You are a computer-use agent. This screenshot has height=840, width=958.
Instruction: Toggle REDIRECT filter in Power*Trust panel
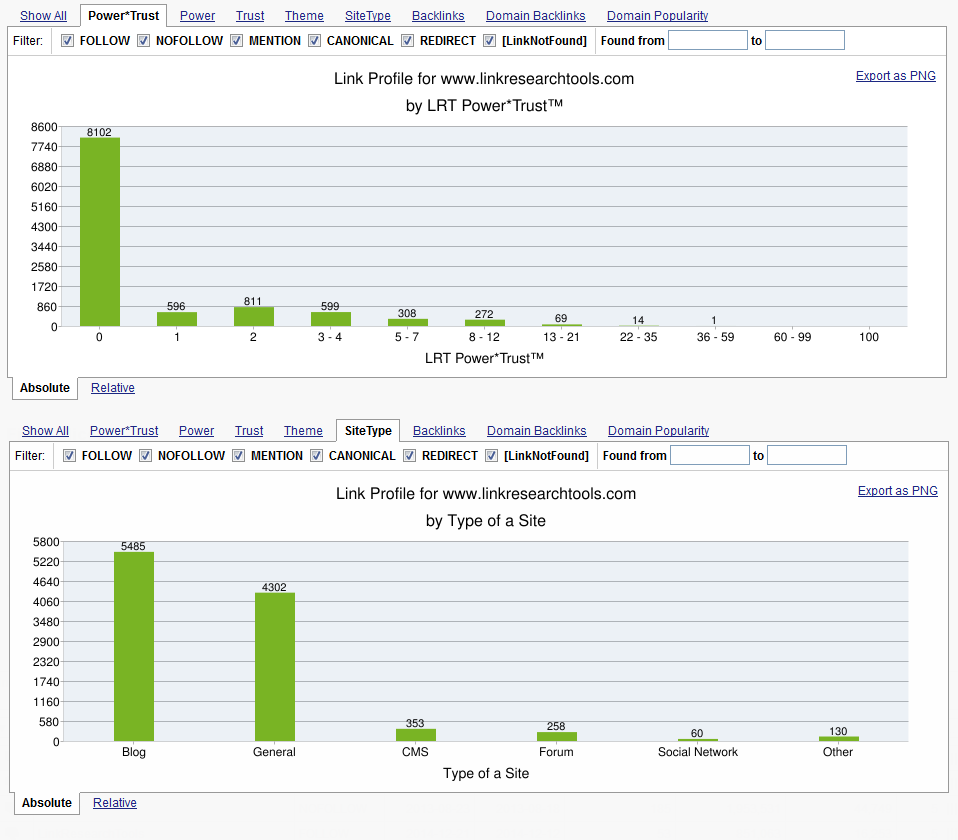(408, 41)
